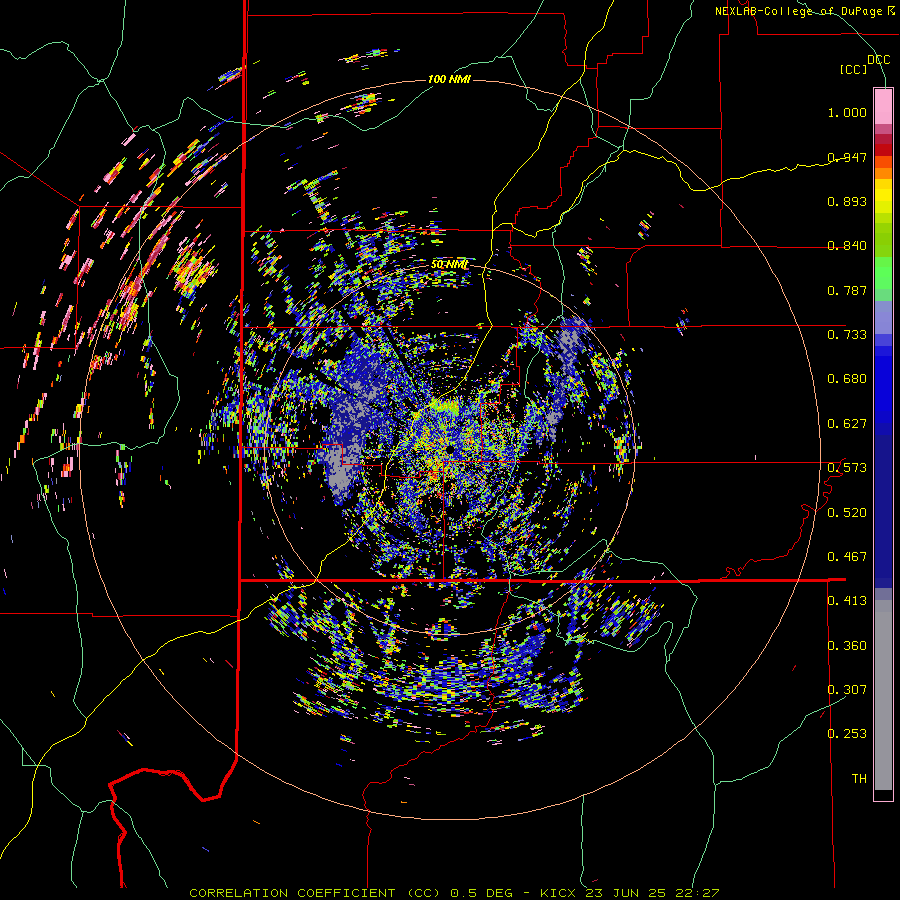This screenshot has height=900, width=900.
Task: Click the 1.000 value on the CC scale
Action: (847, 112)
